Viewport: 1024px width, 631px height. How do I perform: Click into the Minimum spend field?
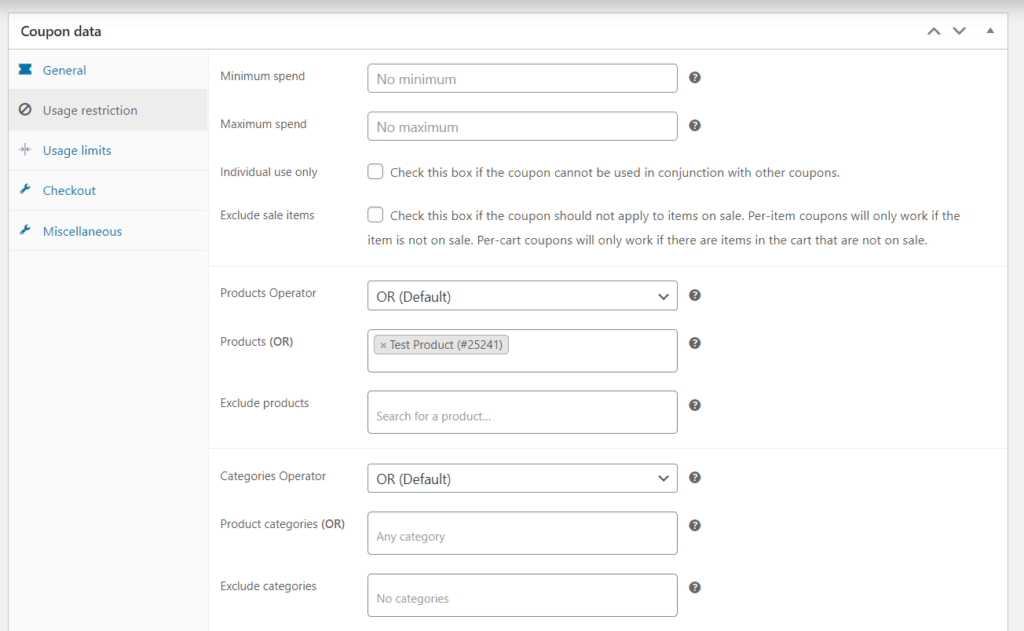click(522, 79)
